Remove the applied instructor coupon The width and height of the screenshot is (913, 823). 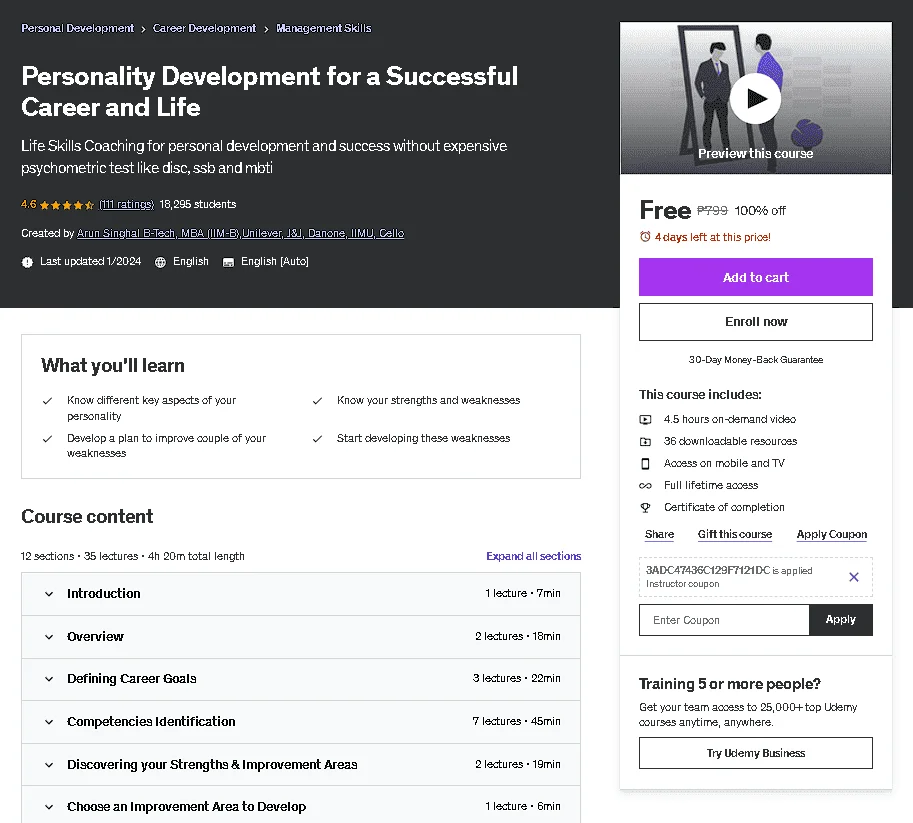(x=854, y=577)
